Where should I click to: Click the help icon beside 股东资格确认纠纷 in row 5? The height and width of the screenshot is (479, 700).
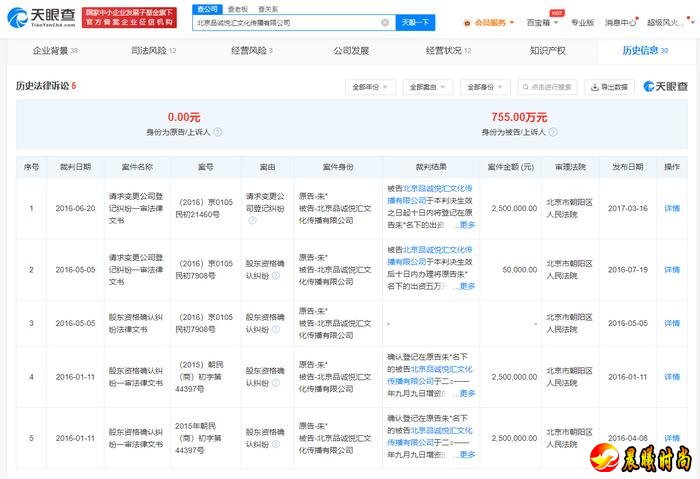pos(276,444)
